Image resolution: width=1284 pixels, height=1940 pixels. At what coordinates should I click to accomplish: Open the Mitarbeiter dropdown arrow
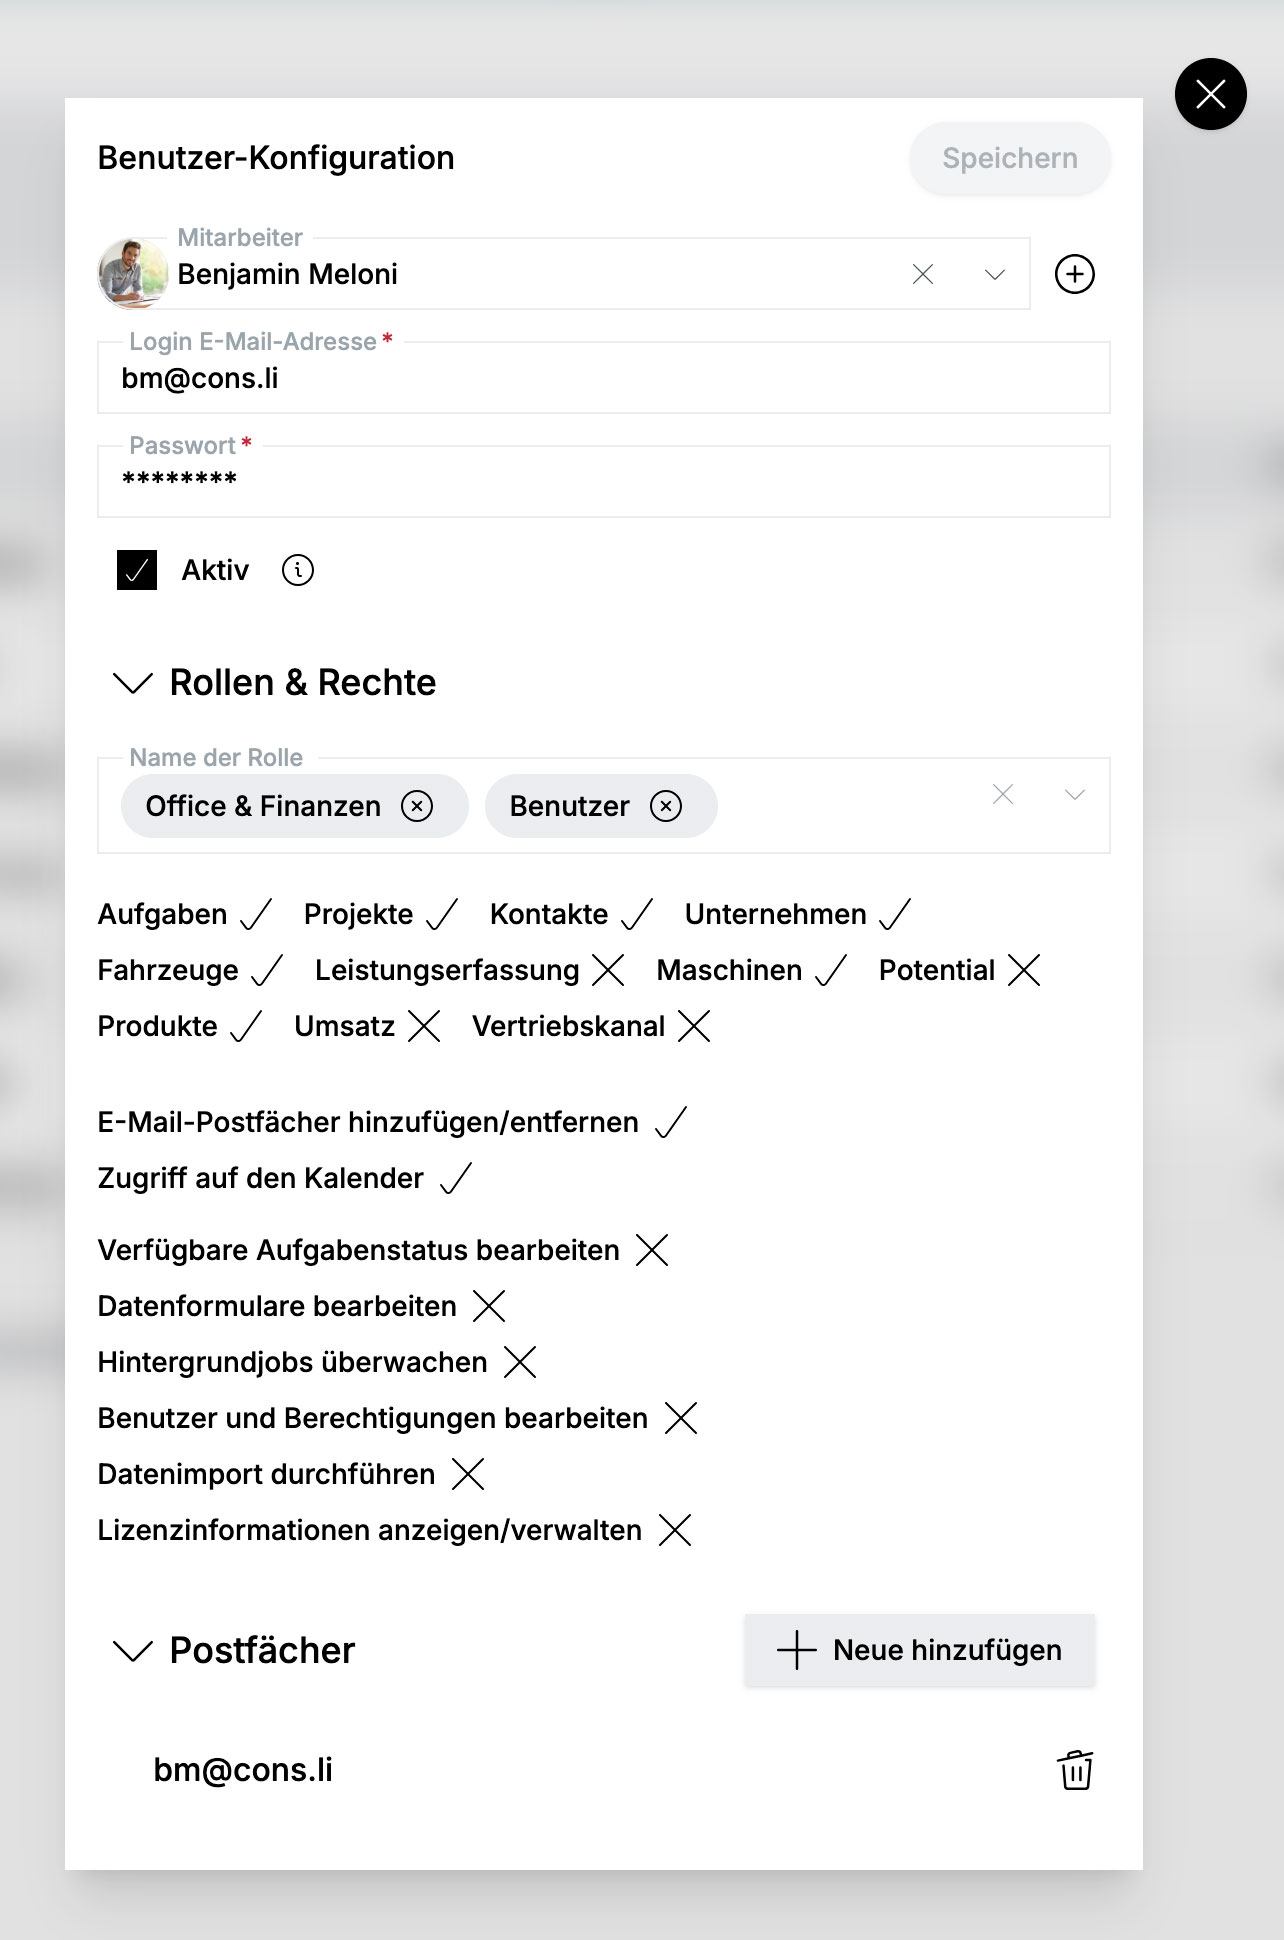click(995, 274)
